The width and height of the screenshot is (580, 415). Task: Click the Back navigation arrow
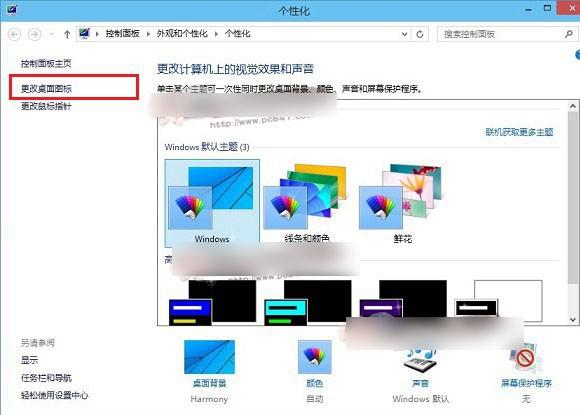15,34
